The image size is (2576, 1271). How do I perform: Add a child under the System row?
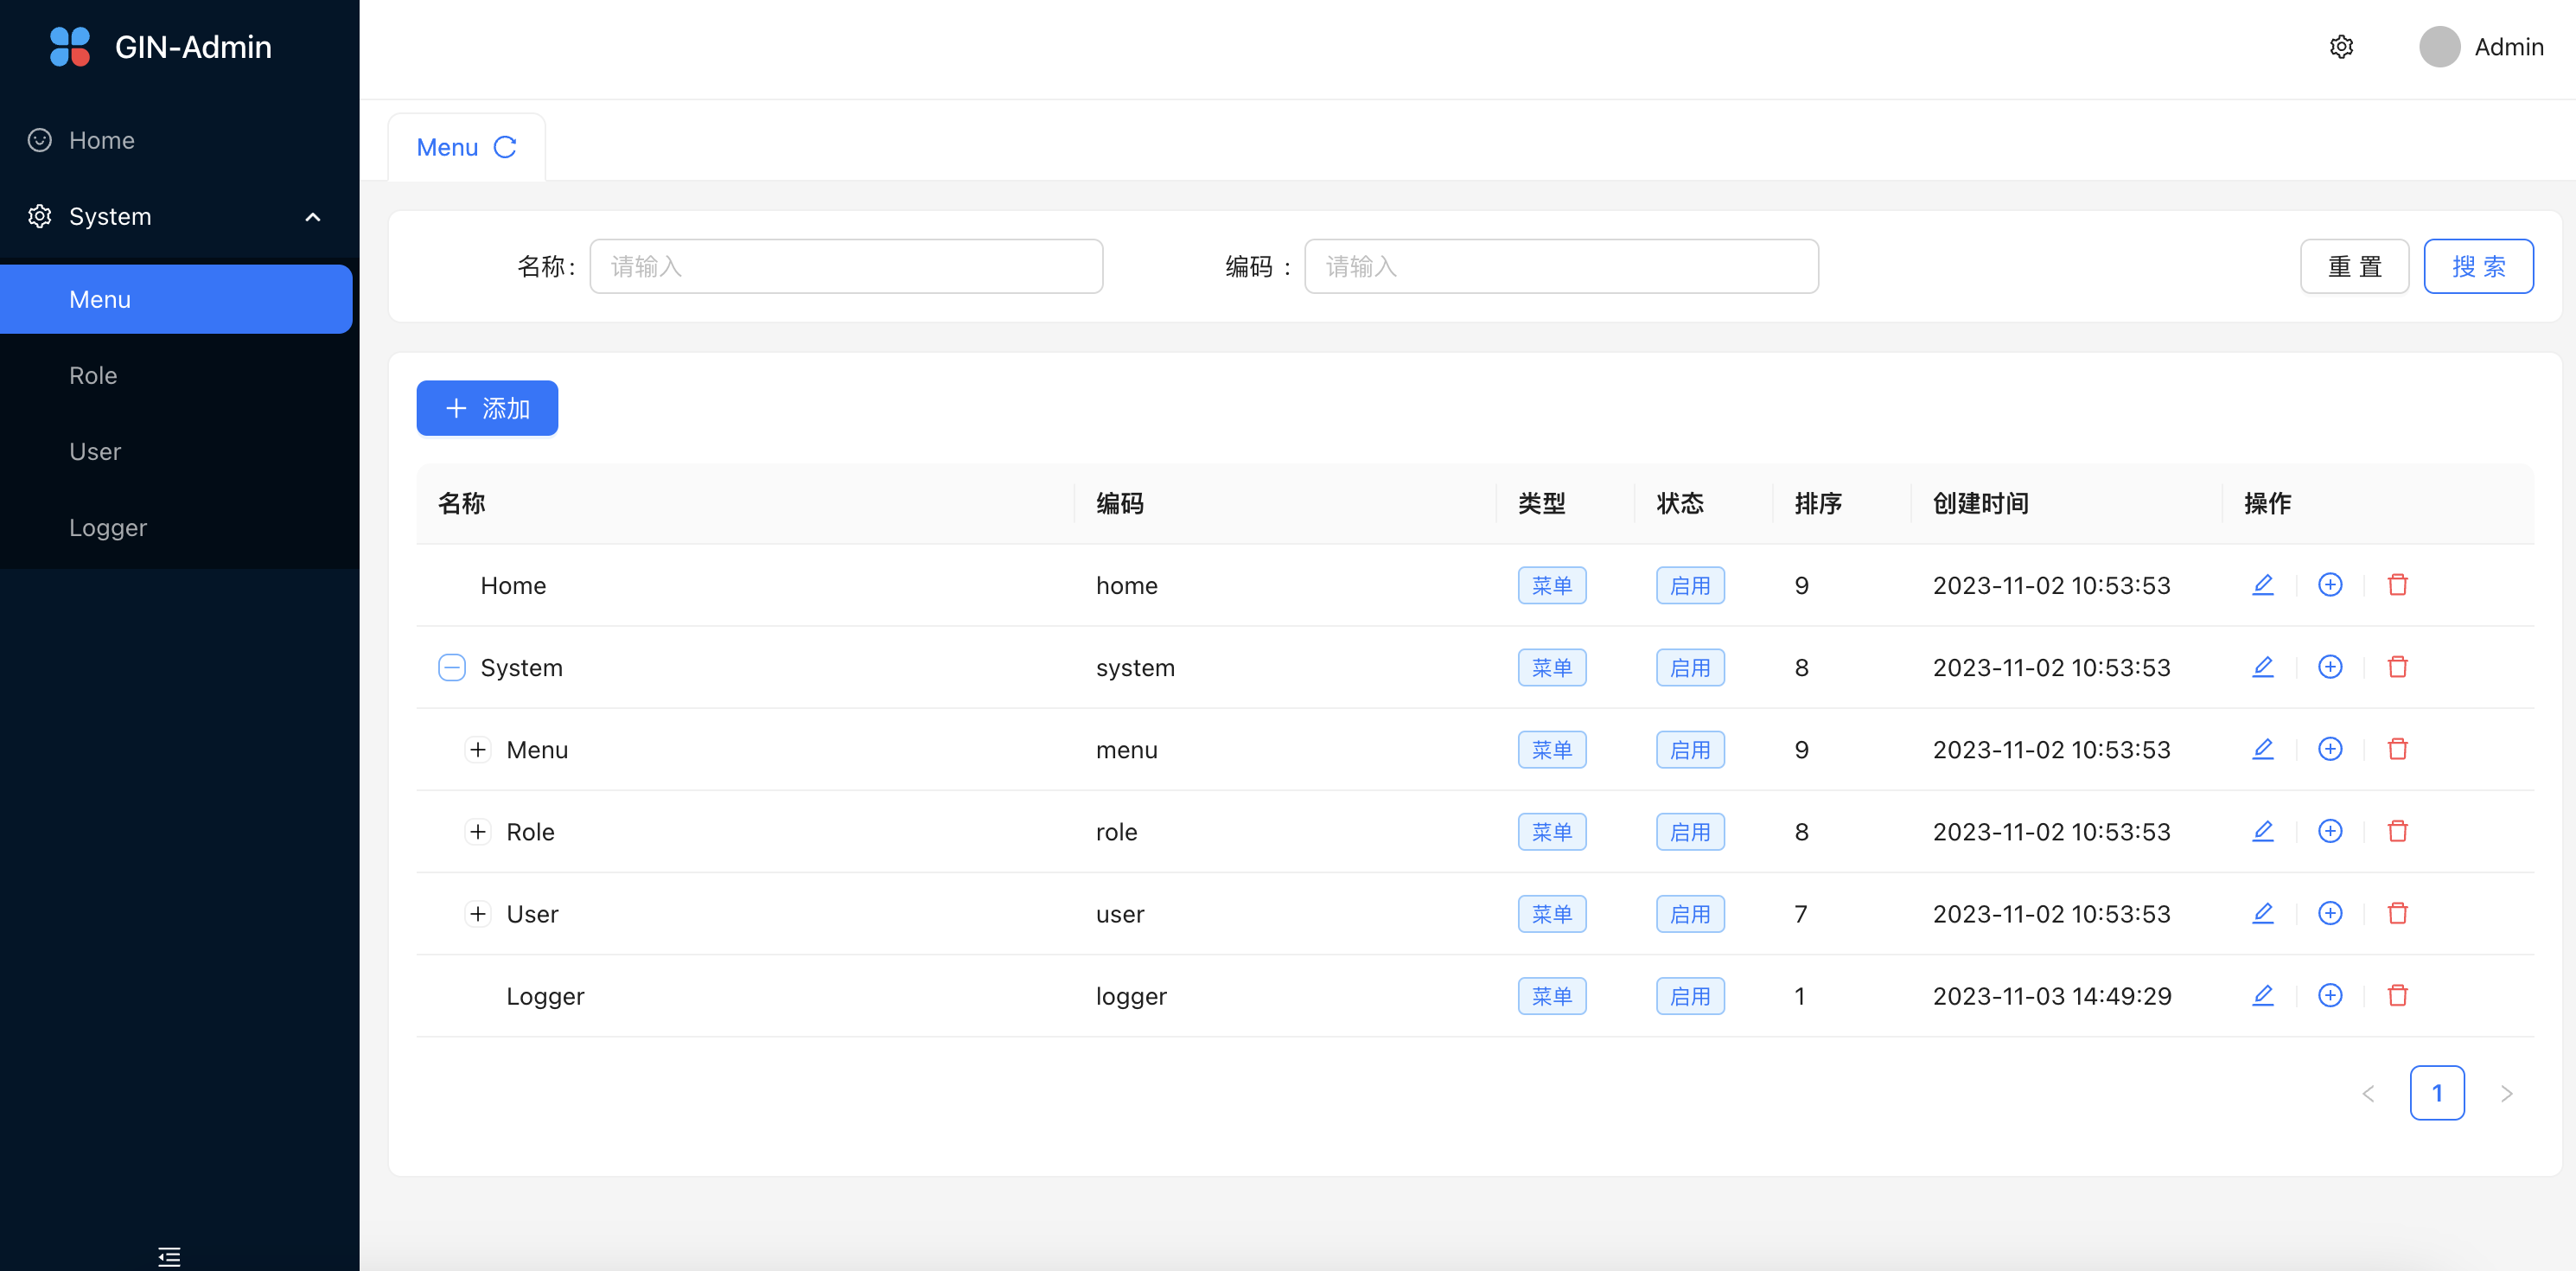[x=2330, y=667]
